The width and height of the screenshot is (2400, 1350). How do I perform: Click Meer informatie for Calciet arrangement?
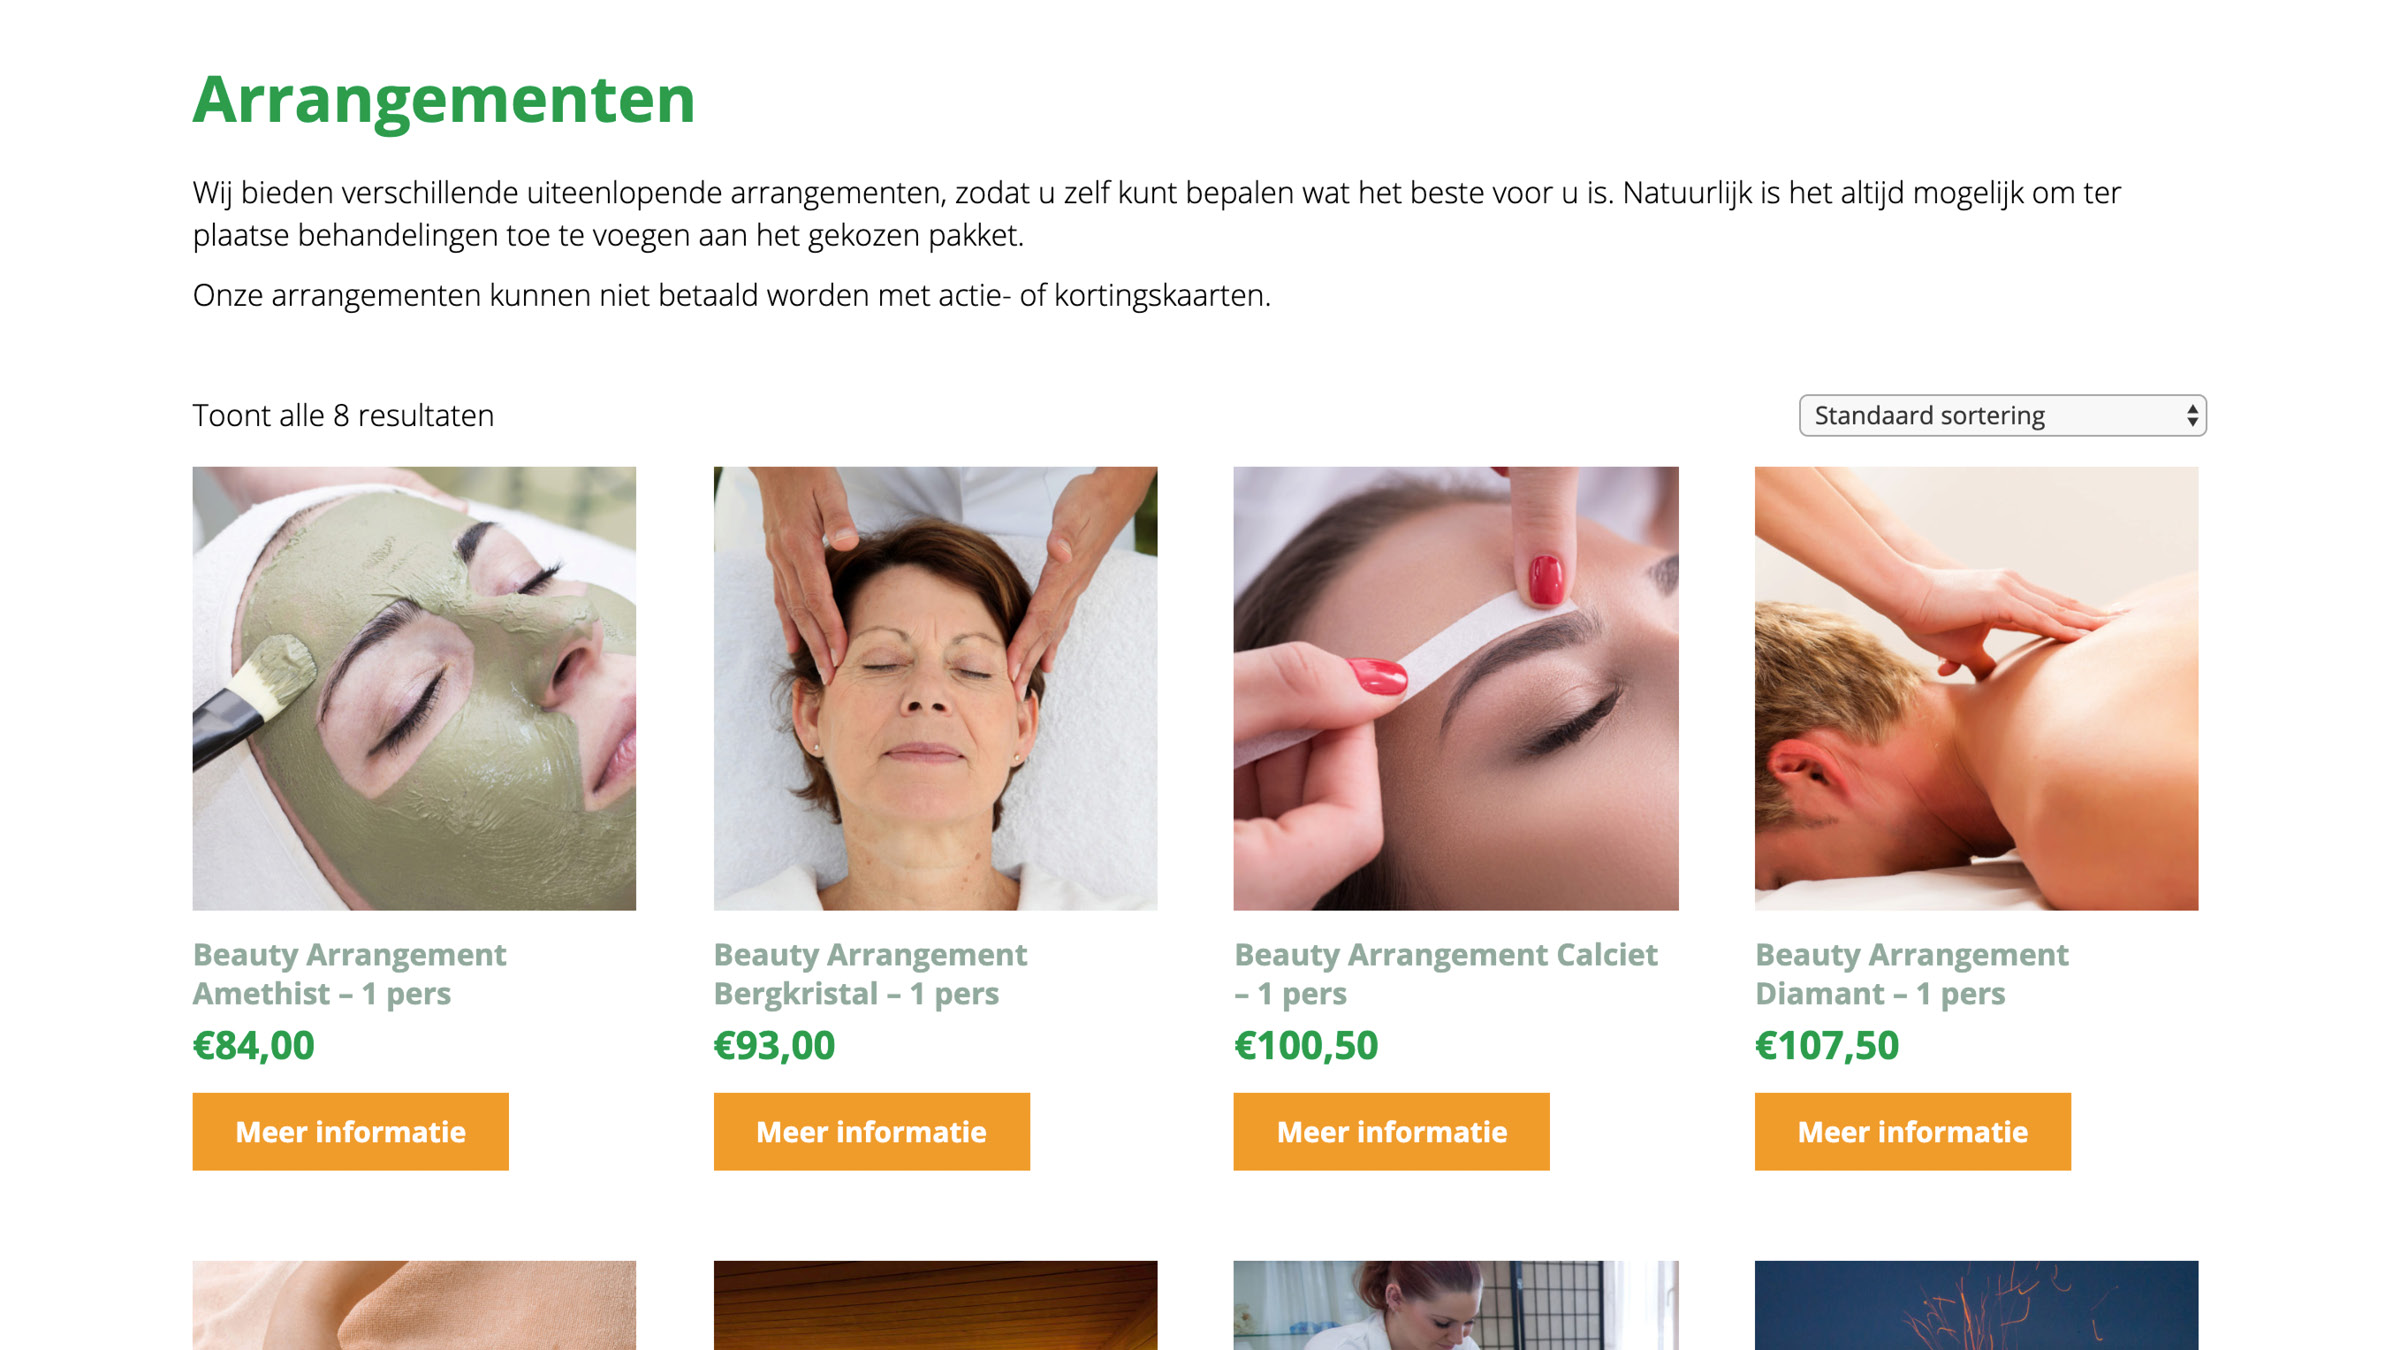coord(1391,1131)
